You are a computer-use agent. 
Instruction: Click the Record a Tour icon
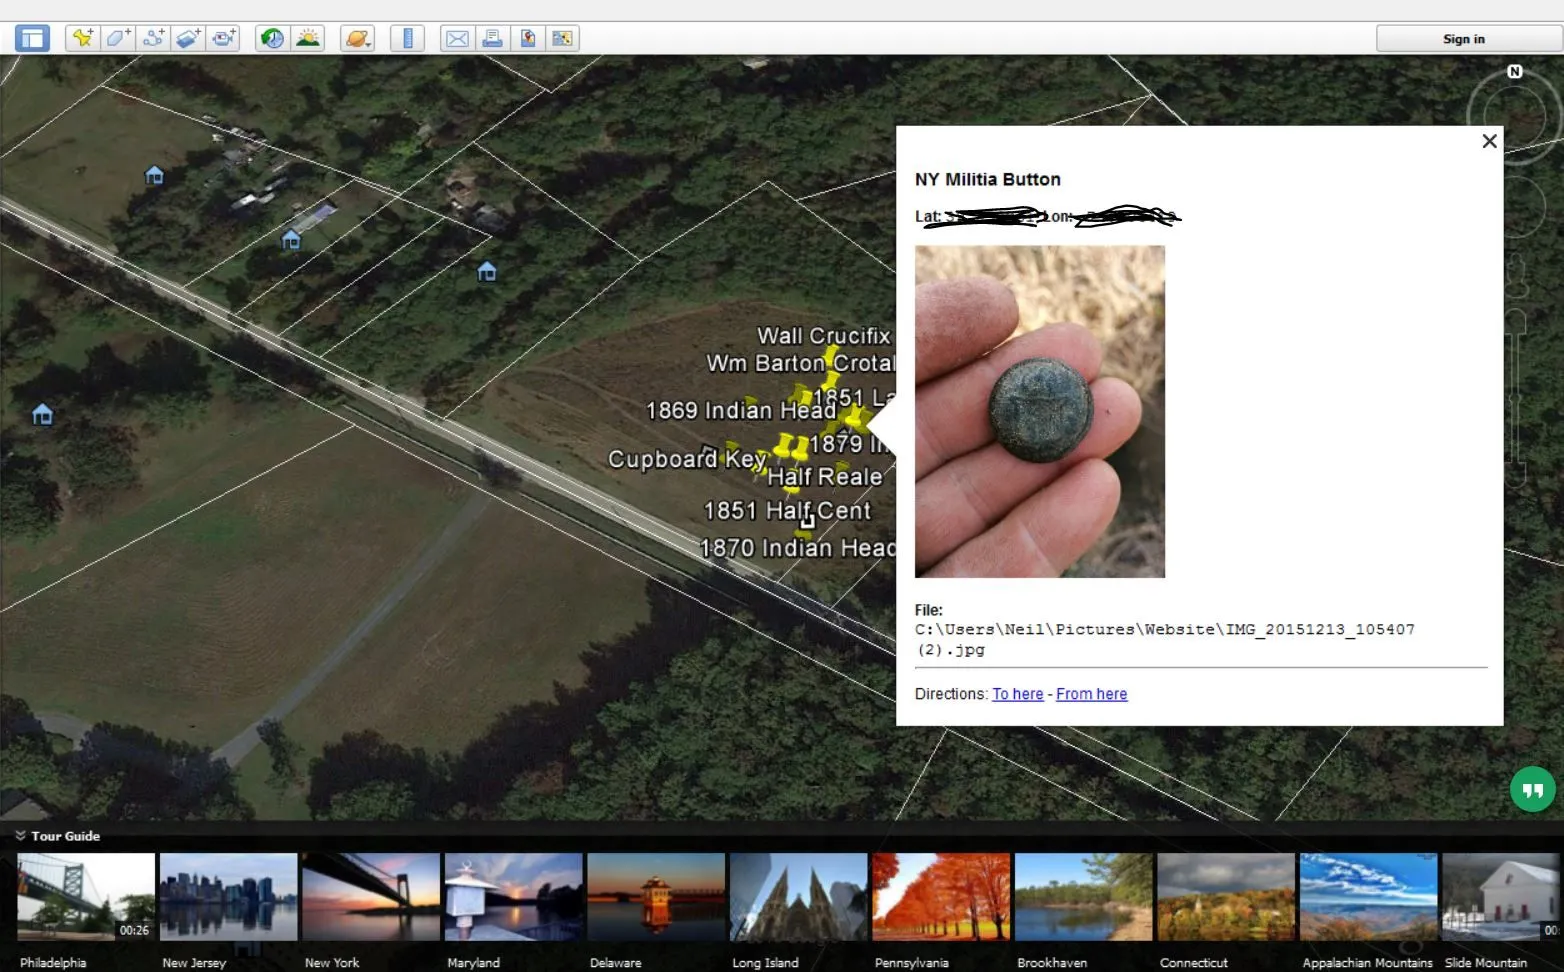click(225, 39)
